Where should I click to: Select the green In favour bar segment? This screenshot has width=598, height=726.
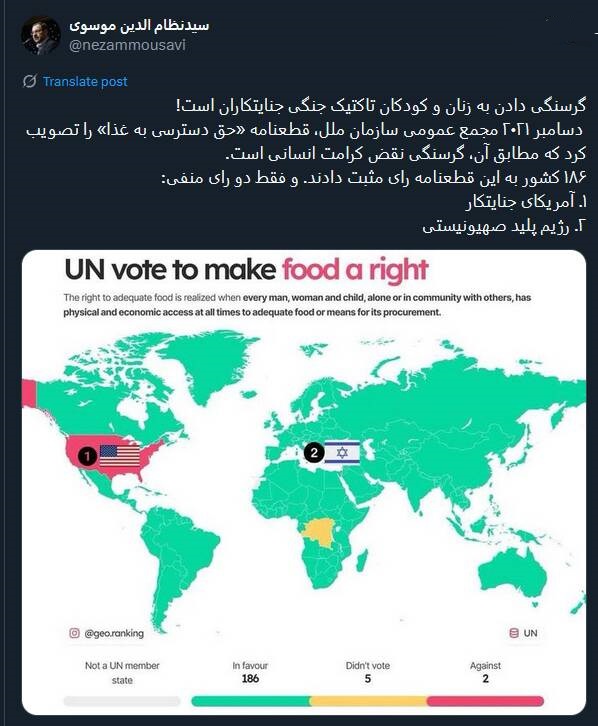click(251, 701)
